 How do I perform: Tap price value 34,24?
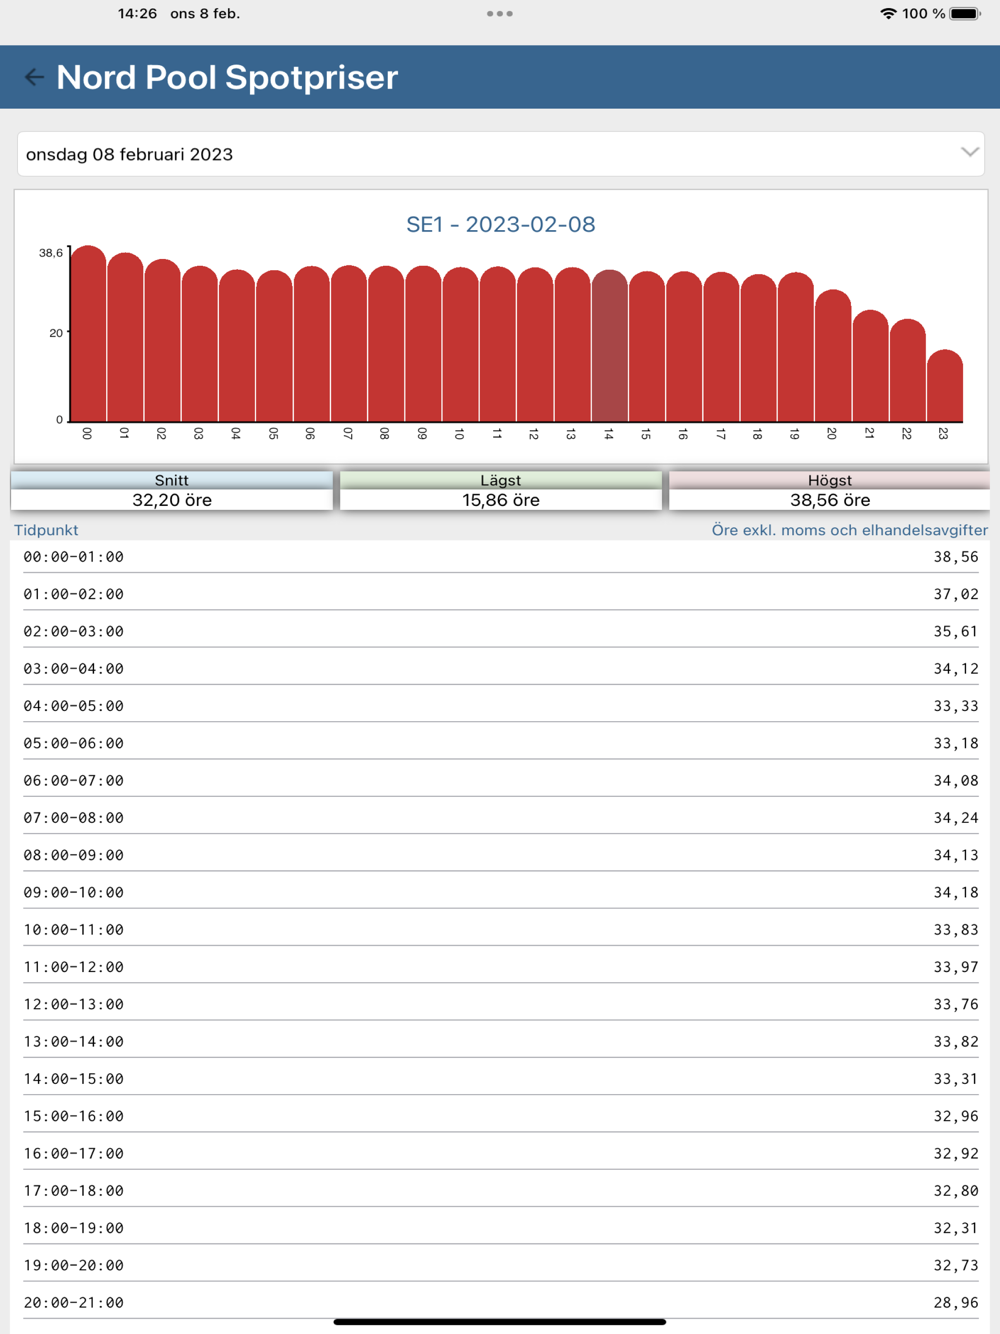956,818
